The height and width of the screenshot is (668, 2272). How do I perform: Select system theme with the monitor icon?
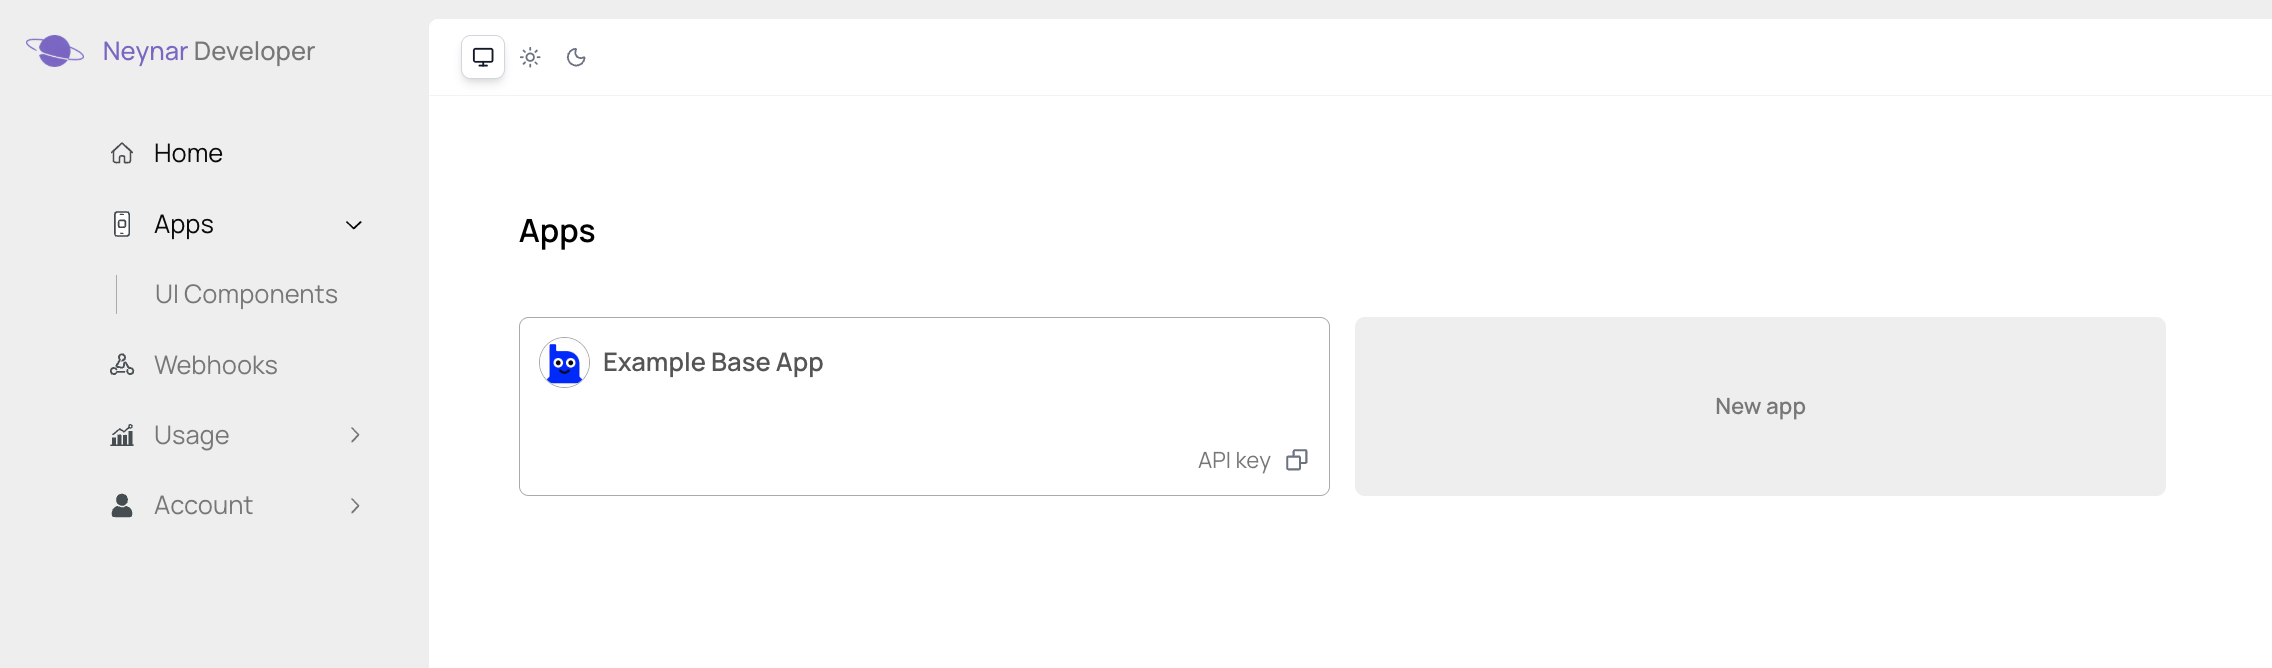(x=484, y=56)
